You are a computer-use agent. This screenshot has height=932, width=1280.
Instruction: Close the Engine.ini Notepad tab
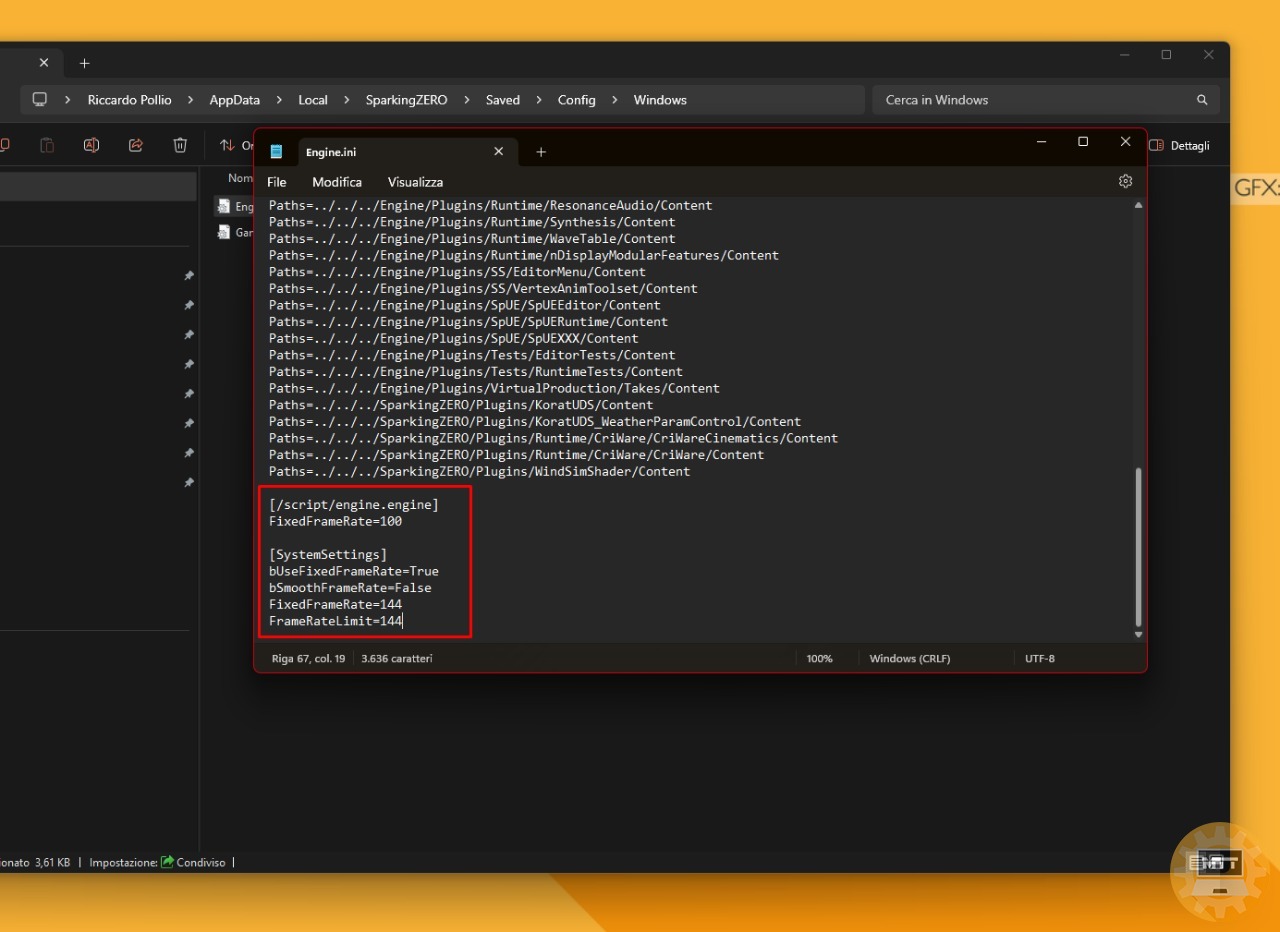tap(498, 152)
